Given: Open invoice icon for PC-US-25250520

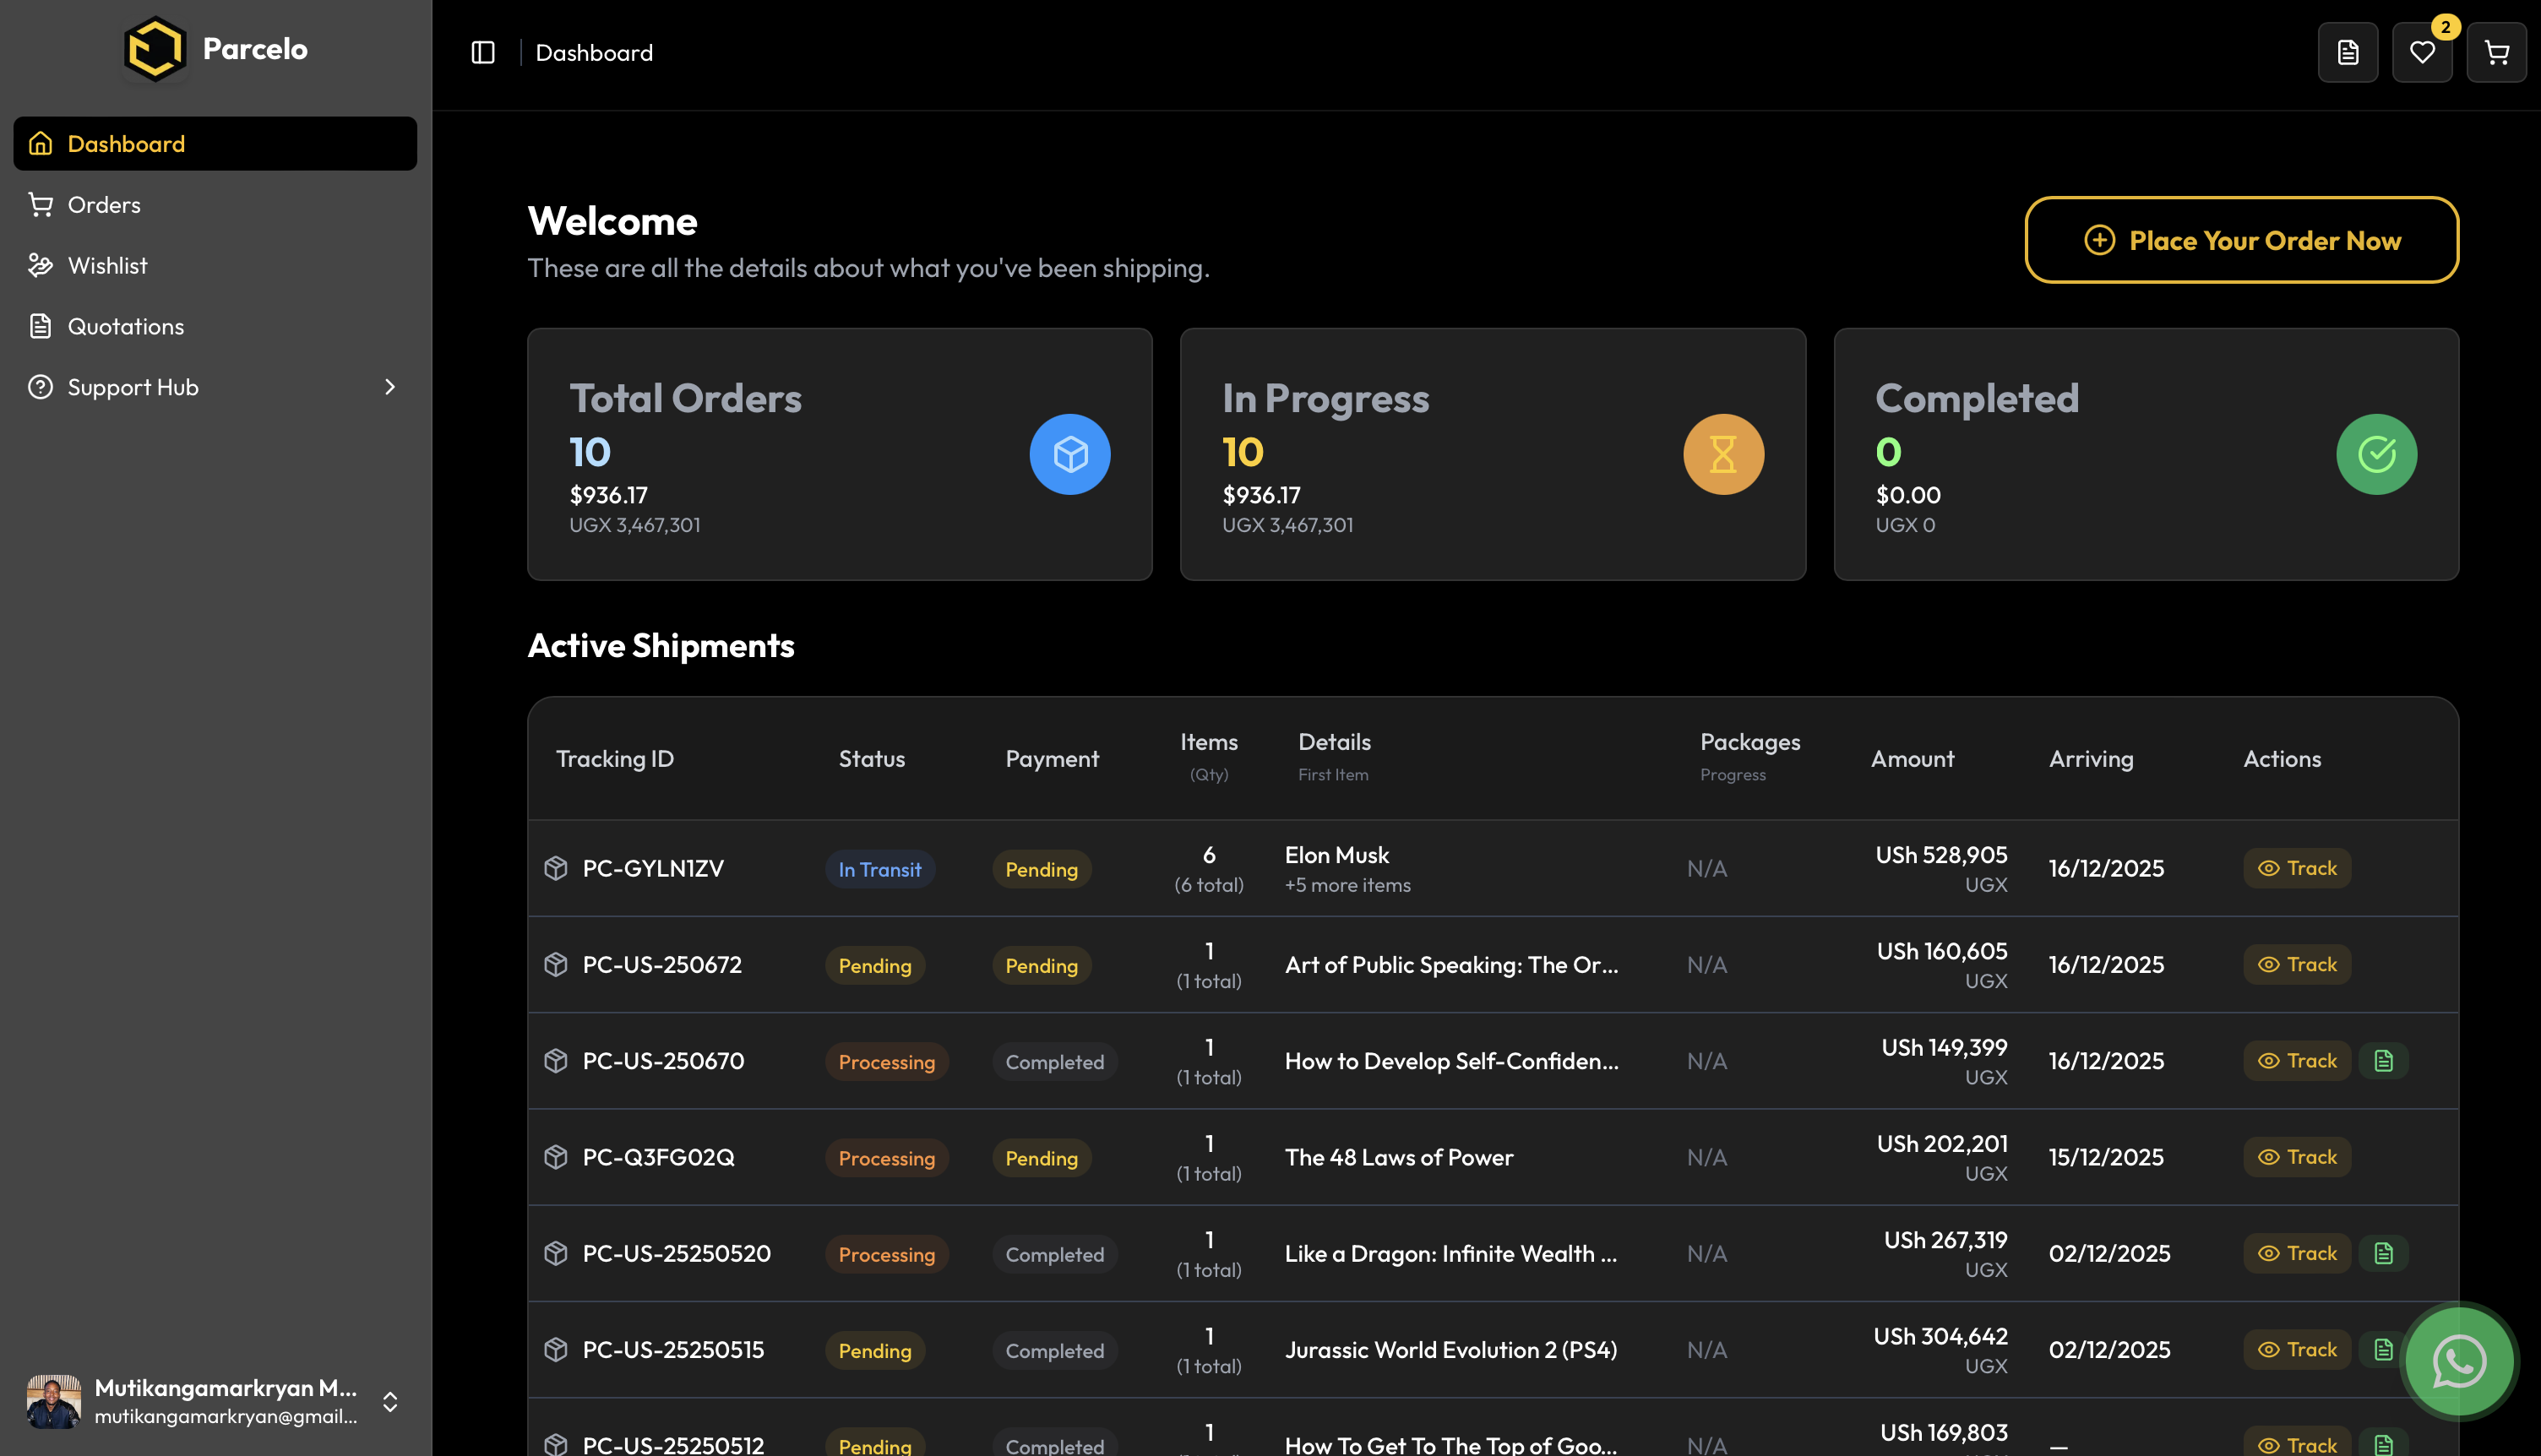Looking at the screenshot, I should point(2383,1253).
